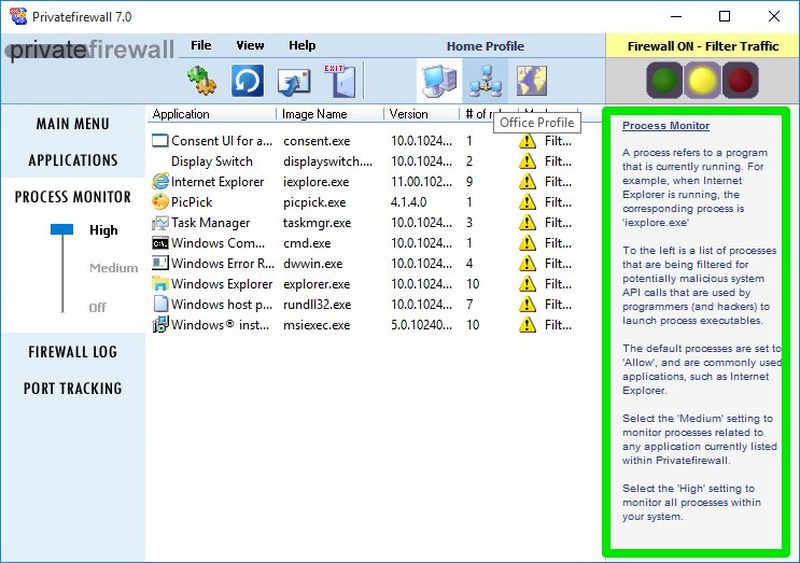Click the Internet Explorer application icon
The height and width of the screenshot is (563, 800).
tap(160, 181)
